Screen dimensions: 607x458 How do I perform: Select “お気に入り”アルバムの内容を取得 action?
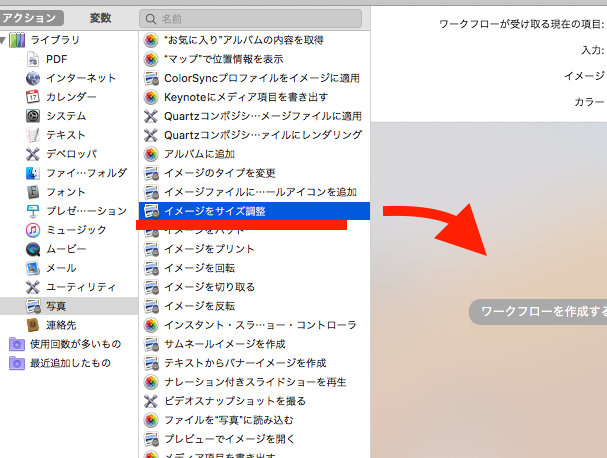click(x=254, y=40)
